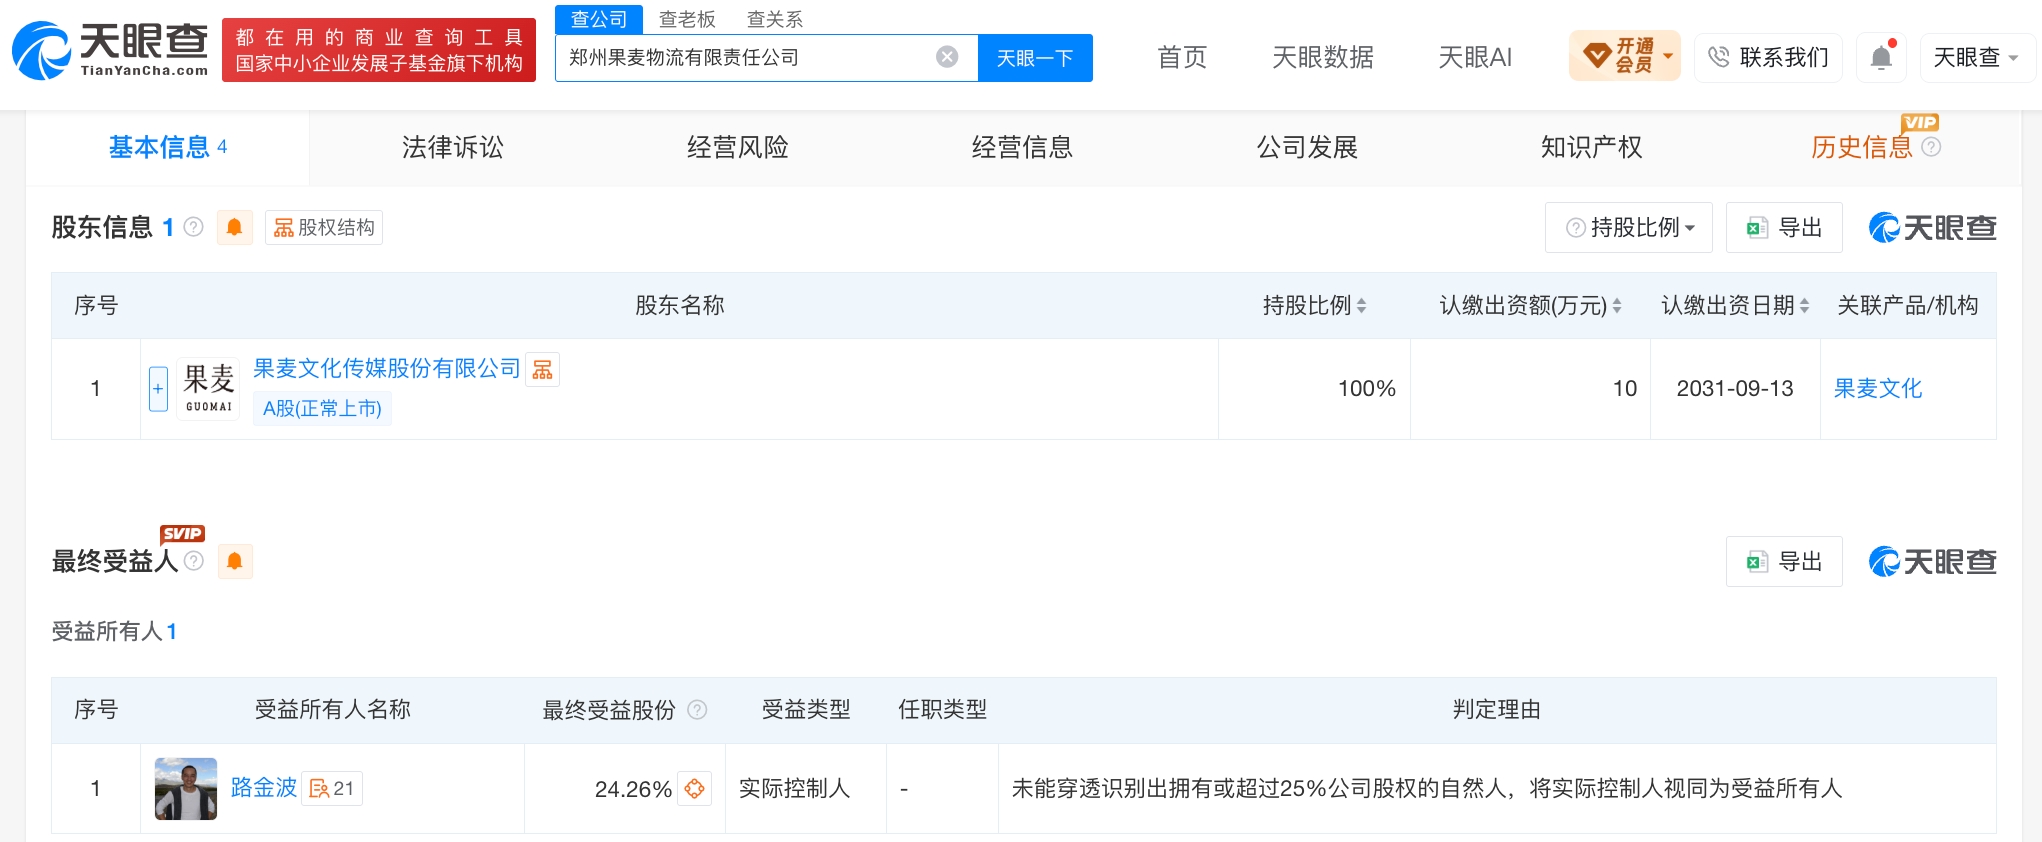
Task: Subscribe to shareholder info alerts bell
Action: click(x=235, y=228)
